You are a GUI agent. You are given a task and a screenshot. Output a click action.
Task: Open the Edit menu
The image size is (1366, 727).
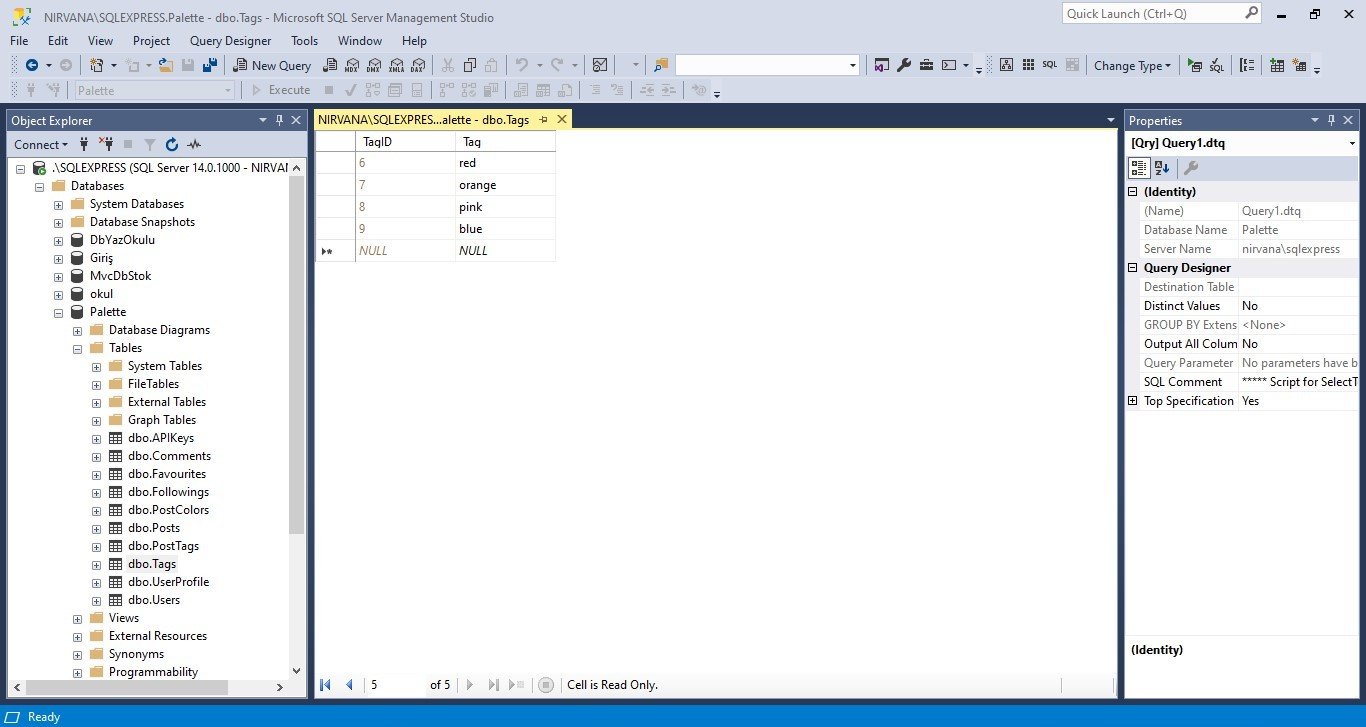(58, 41)
